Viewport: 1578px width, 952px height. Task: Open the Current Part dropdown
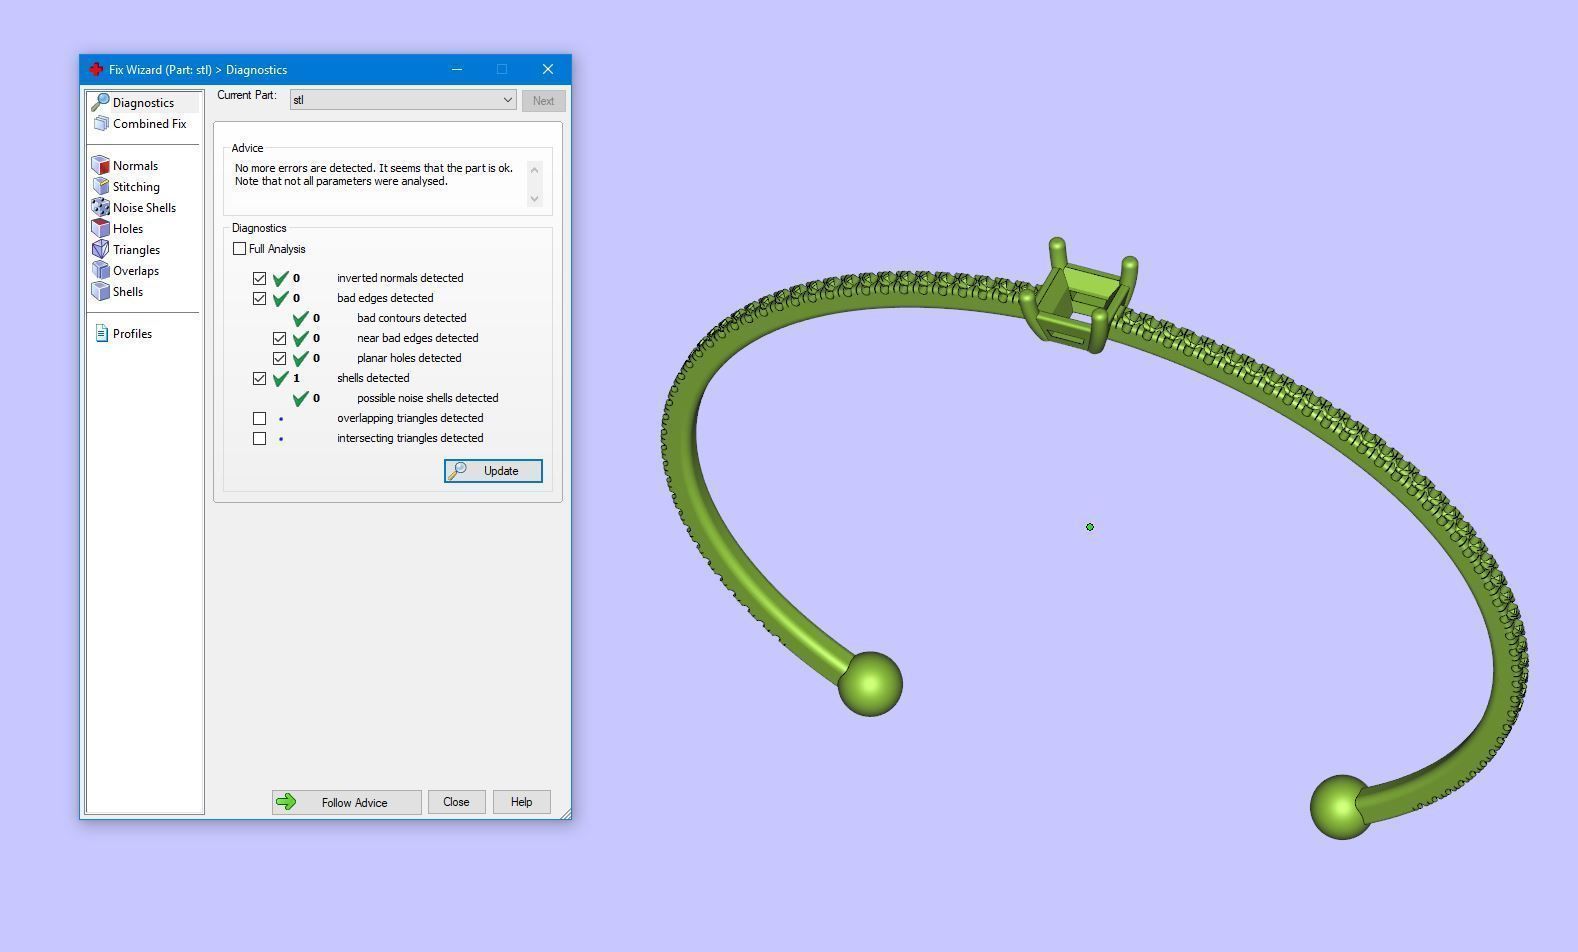click(403, 100)
